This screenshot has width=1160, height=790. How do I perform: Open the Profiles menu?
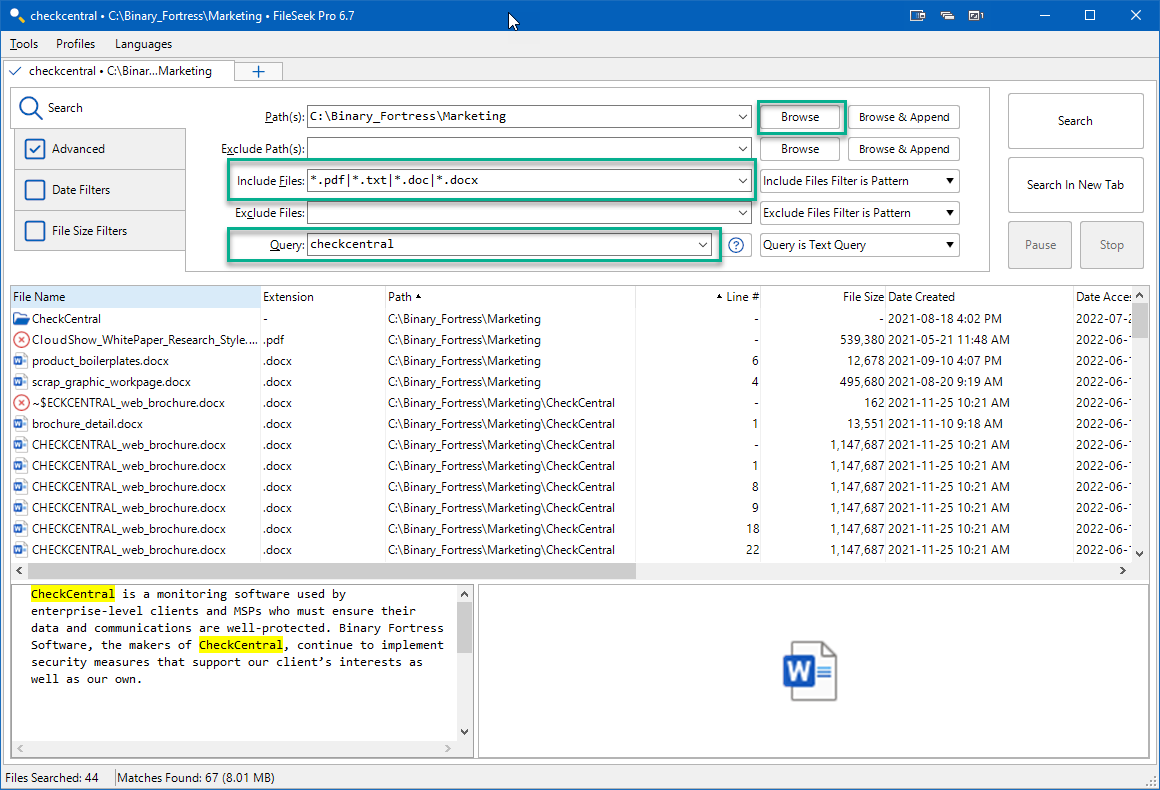(75, 44)
